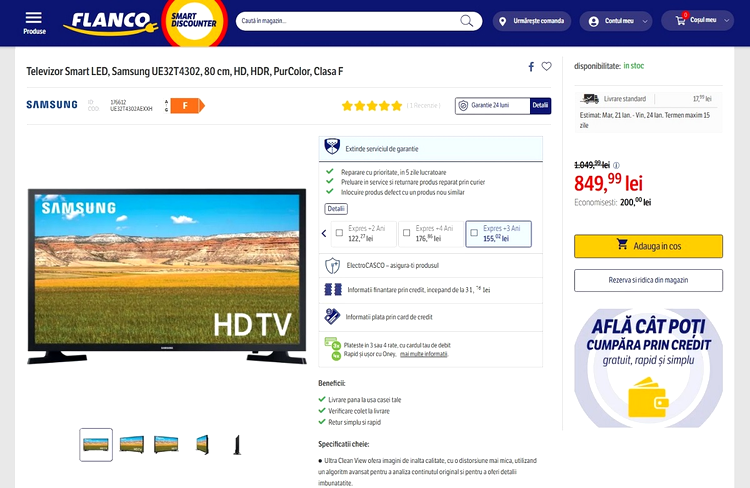Click Rezerva si ridica din magazin
The width and height of the screenshot is (750, 488).
point(648,280)
